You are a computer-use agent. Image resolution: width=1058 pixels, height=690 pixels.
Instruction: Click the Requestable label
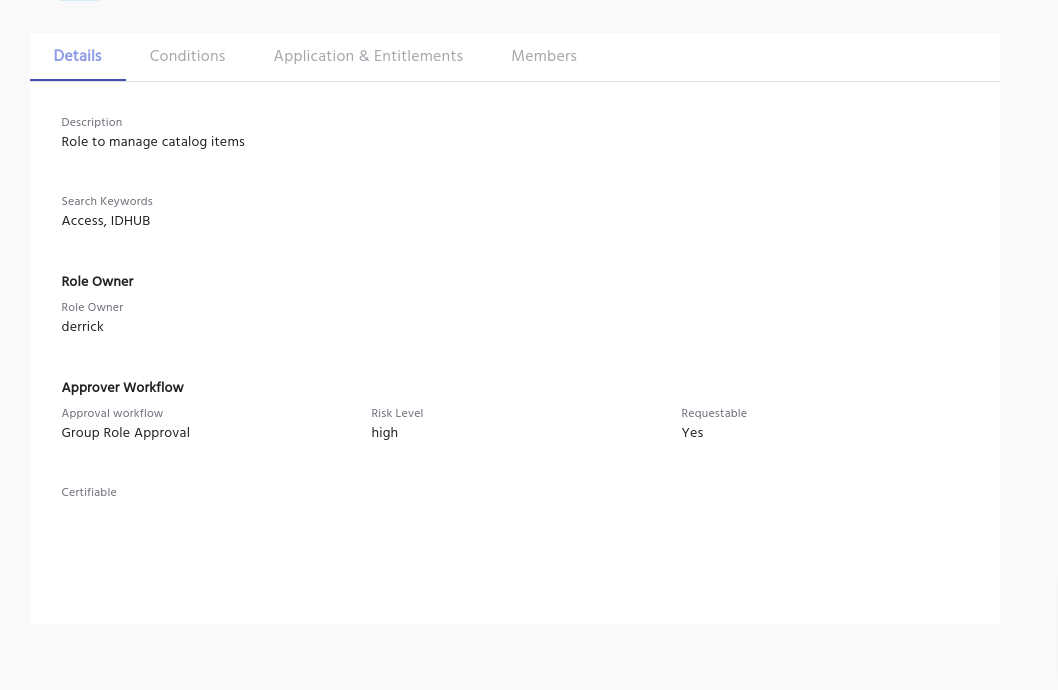pyautogui.click(x=714, y=413)
